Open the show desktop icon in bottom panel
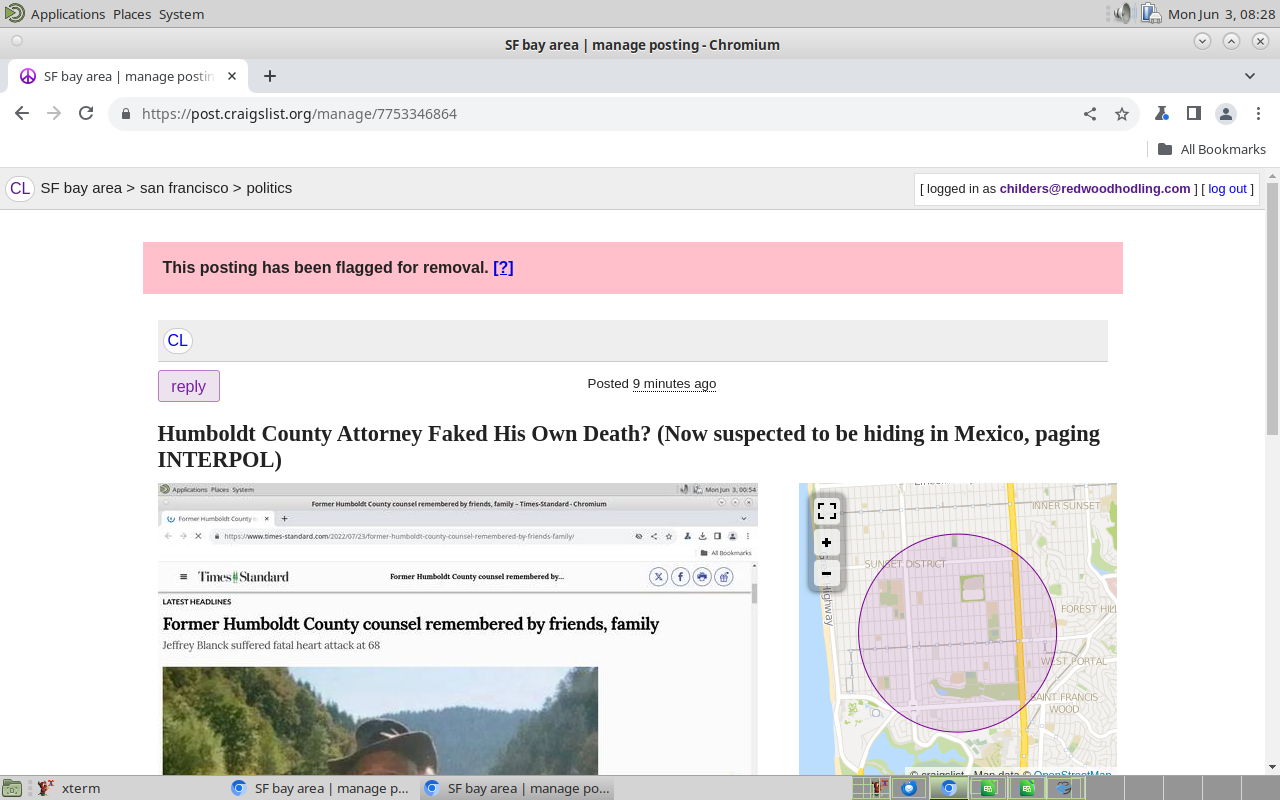The height and width of the screenshot is (800, 1280). (x=11, y=788)
